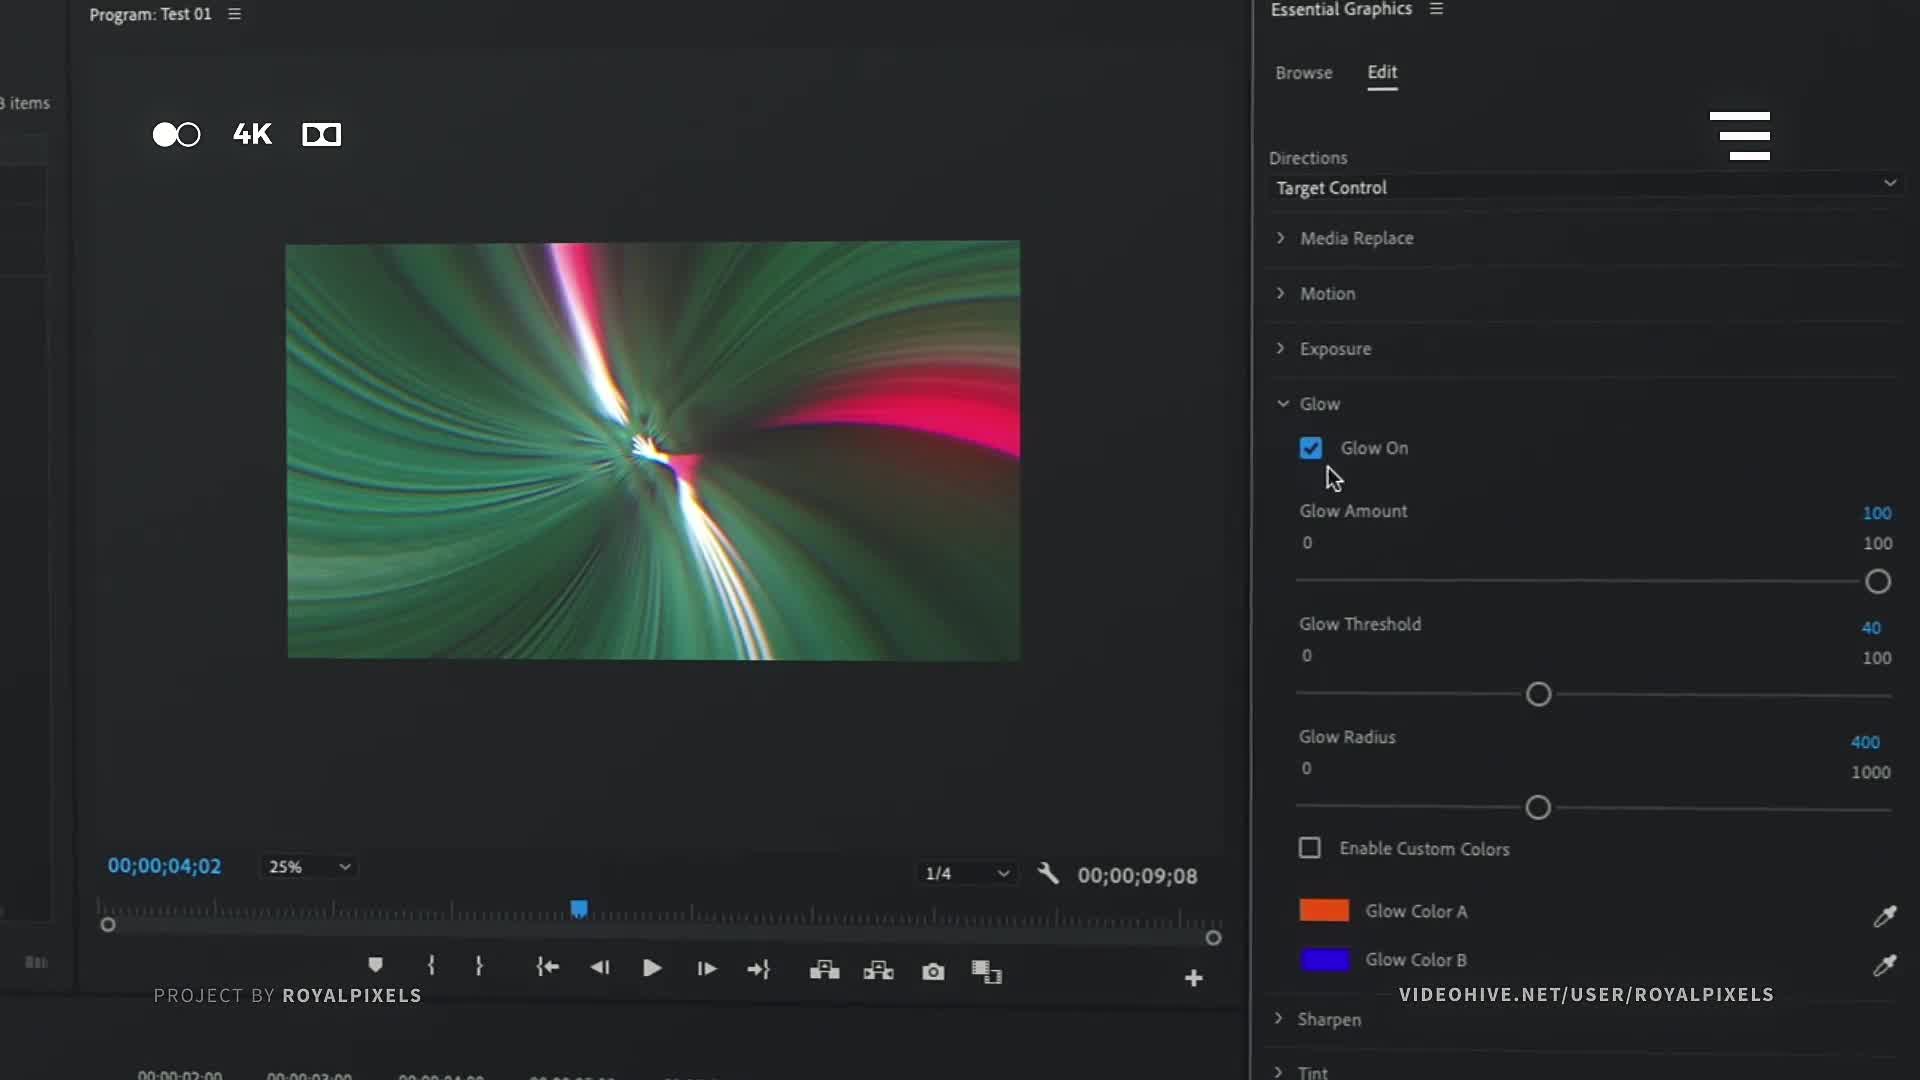
Task: Select the Edit tab in Essential Graphics
Action: coord(1382,73)
